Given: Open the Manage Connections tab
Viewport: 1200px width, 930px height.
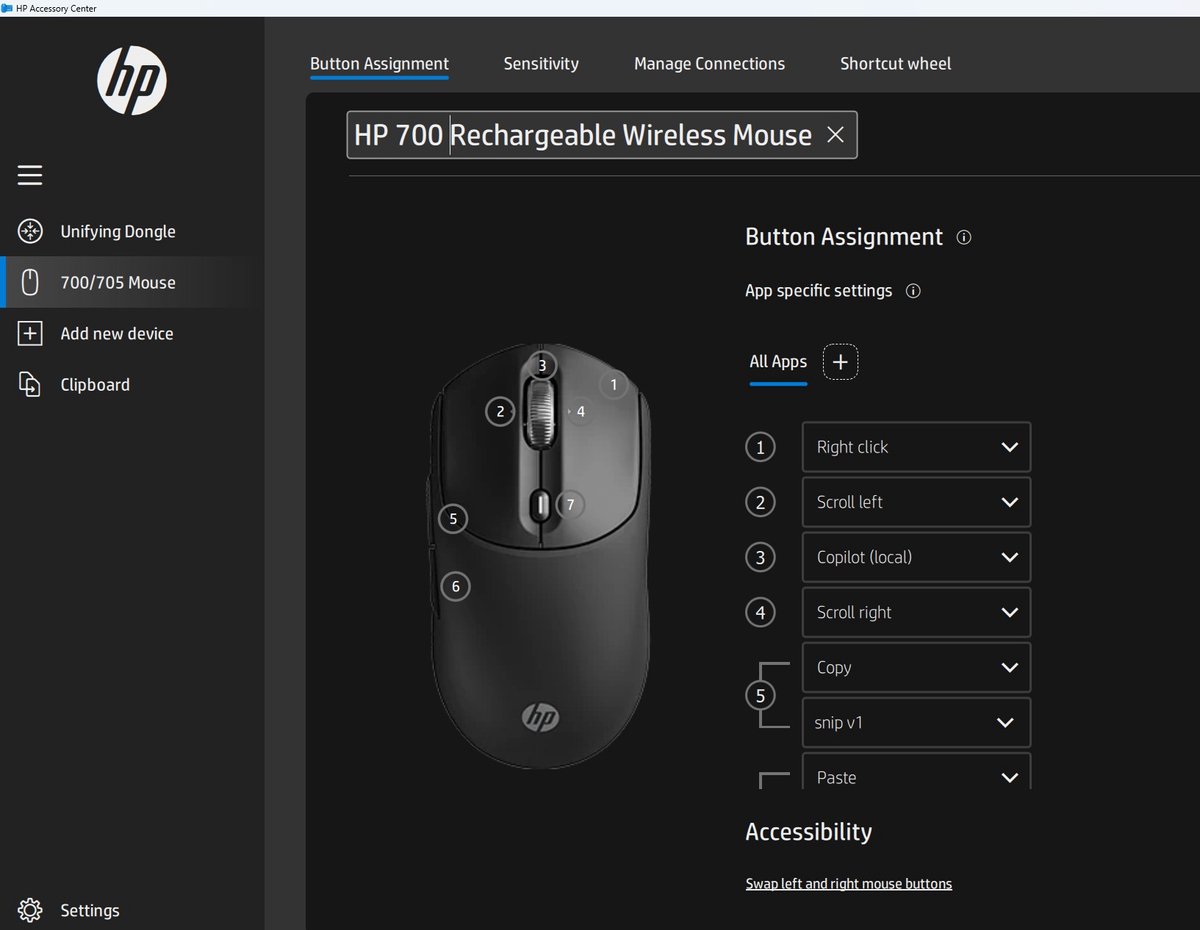Looking at the screenshot, I should (708, 63).
